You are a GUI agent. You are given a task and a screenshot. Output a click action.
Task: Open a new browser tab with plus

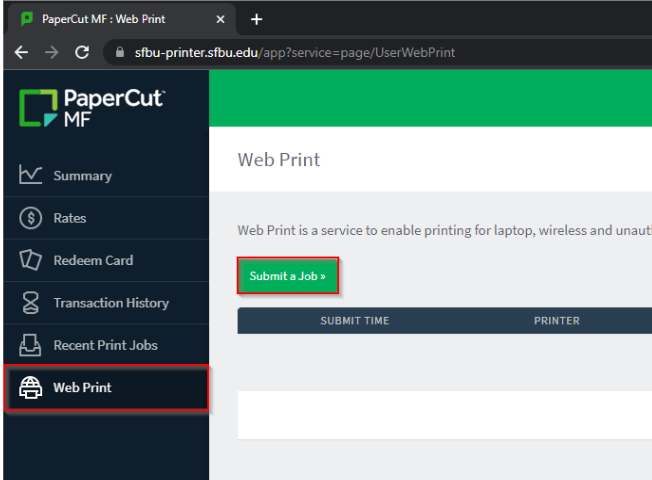tap(257, 19)
